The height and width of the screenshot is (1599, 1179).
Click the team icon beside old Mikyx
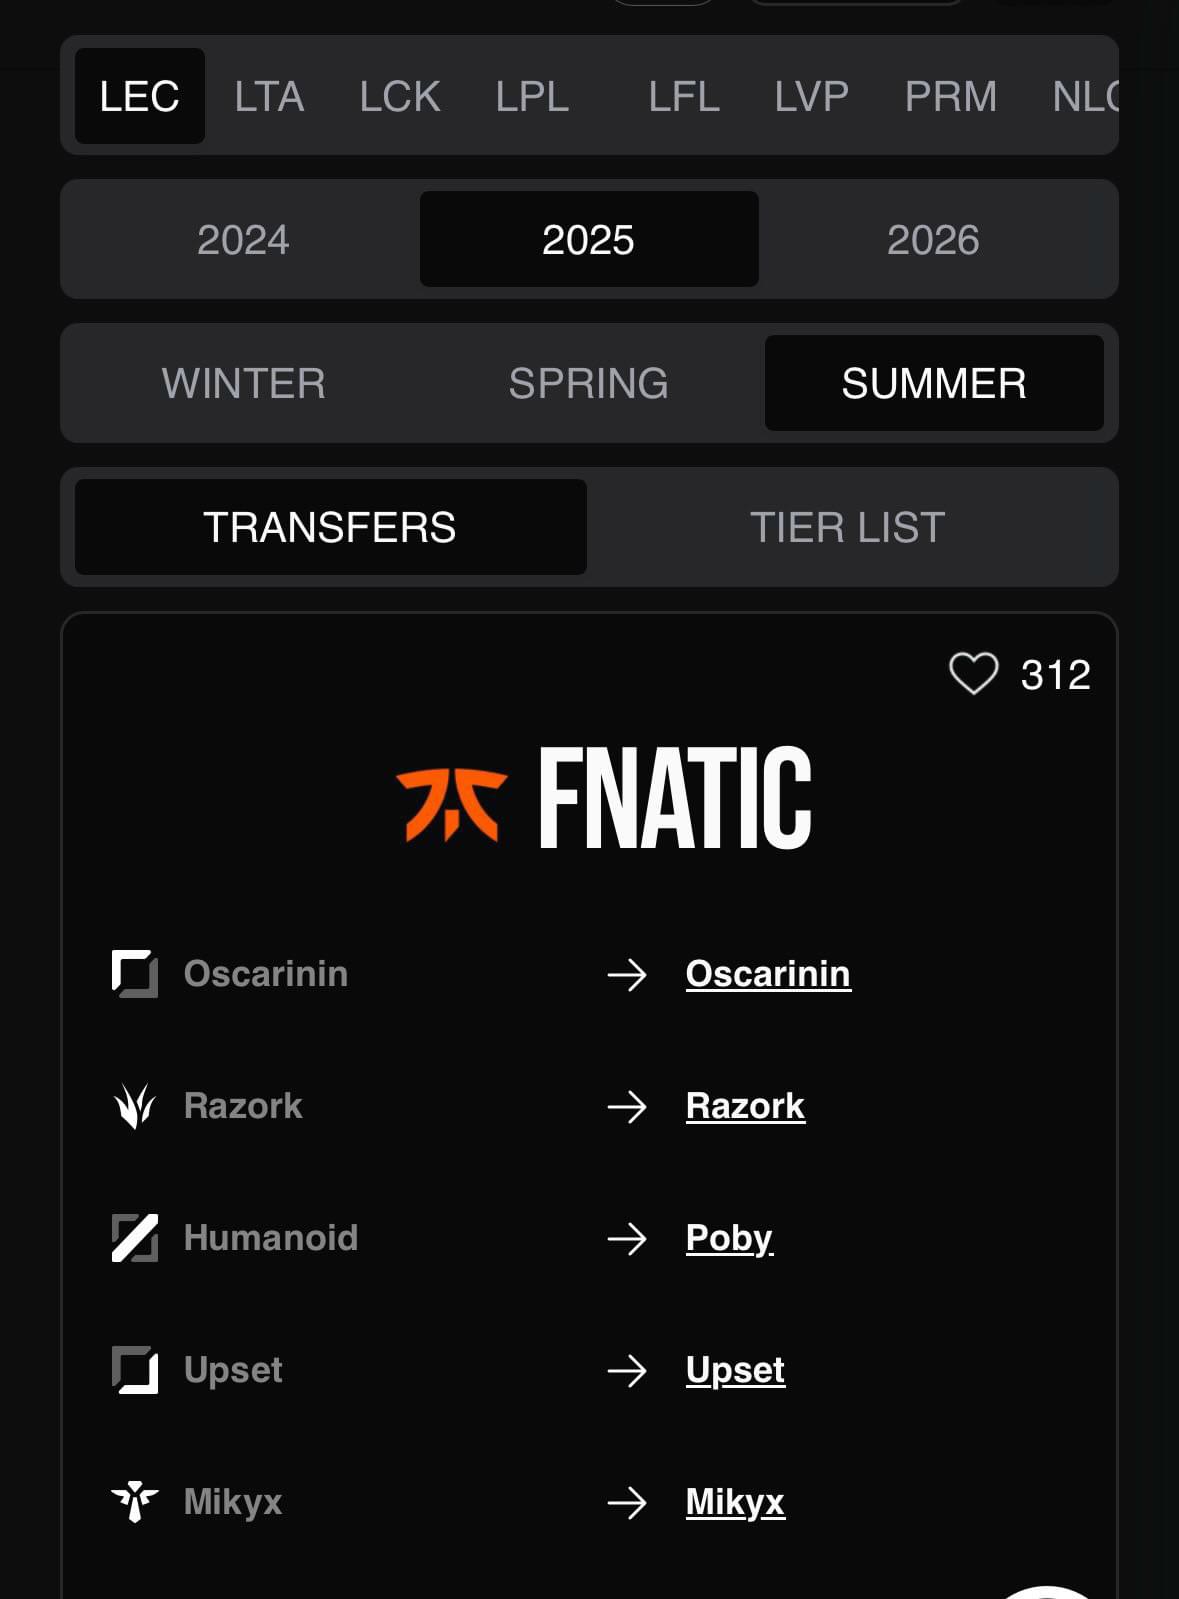135,1502
